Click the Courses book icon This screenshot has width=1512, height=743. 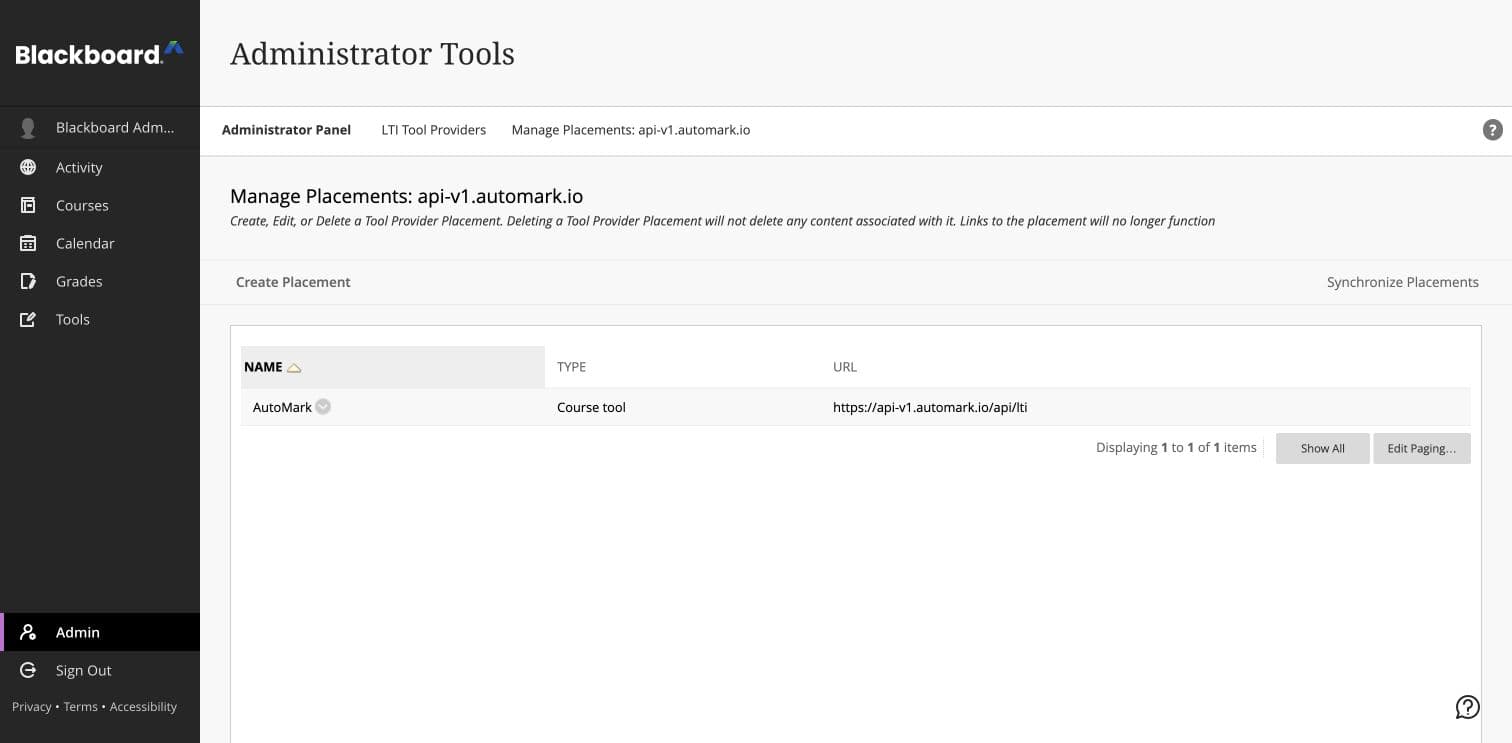click(28, 205)
